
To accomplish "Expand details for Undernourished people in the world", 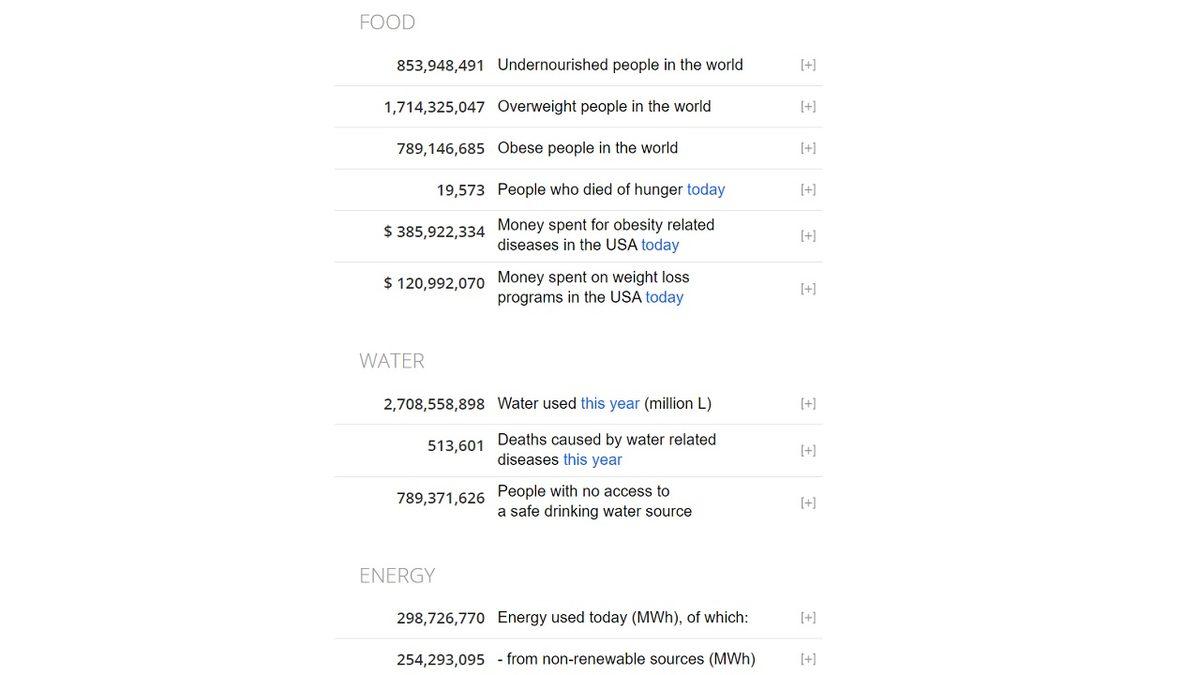I will (808, 65).
